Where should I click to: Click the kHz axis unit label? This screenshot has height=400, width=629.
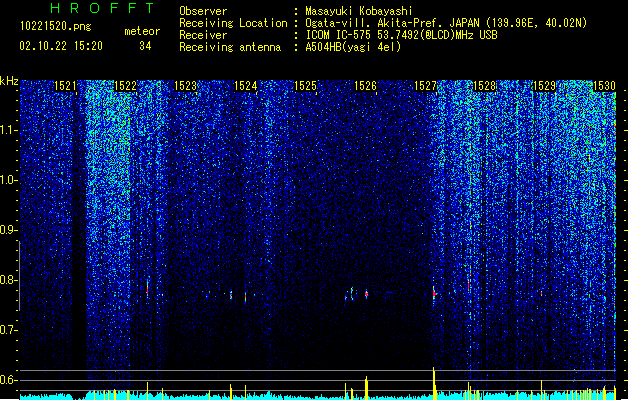point(9,81)
